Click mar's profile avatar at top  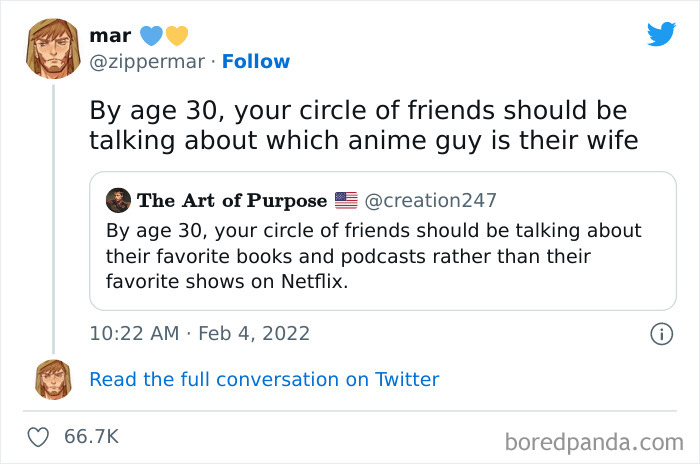54,48
